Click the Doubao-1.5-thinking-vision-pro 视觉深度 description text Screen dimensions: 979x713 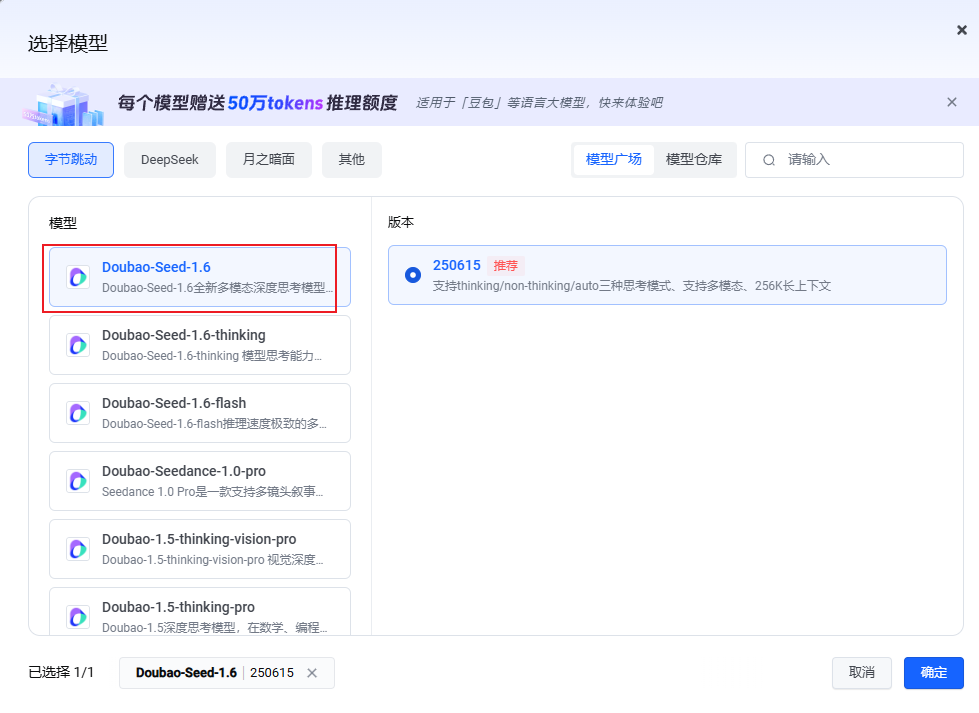pos(212,560)
